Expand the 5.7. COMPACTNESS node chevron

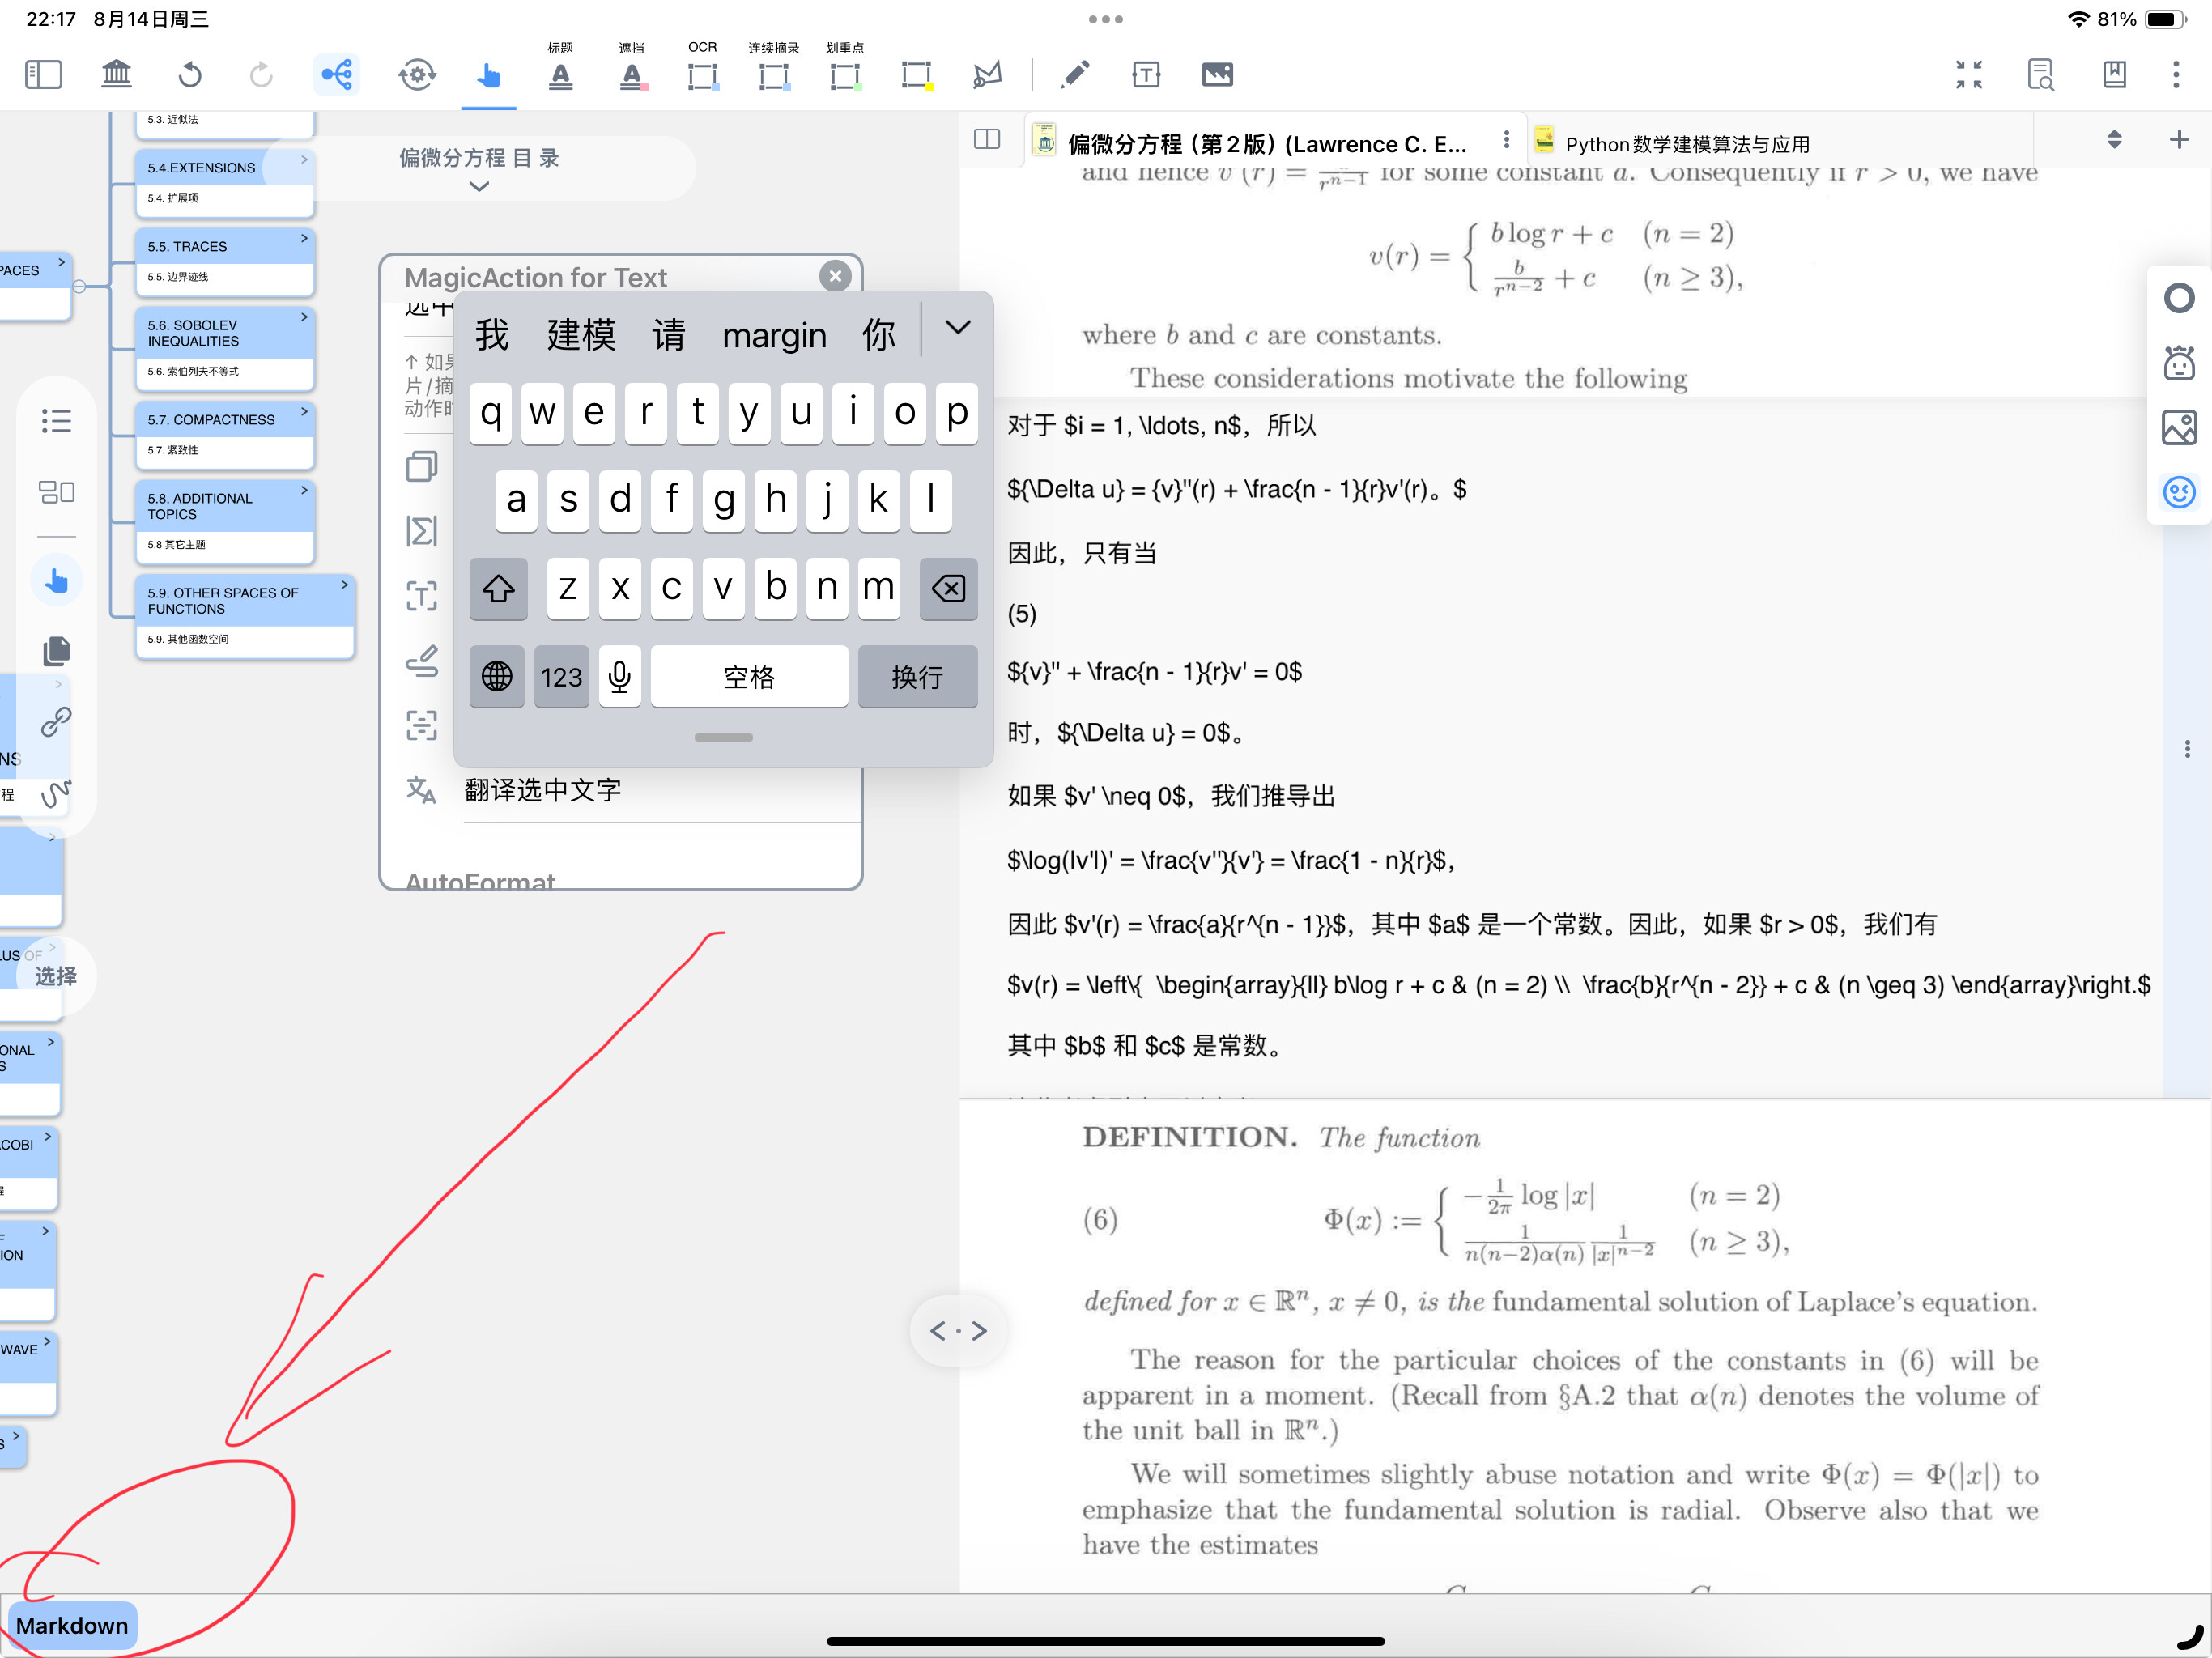(304, 411)
